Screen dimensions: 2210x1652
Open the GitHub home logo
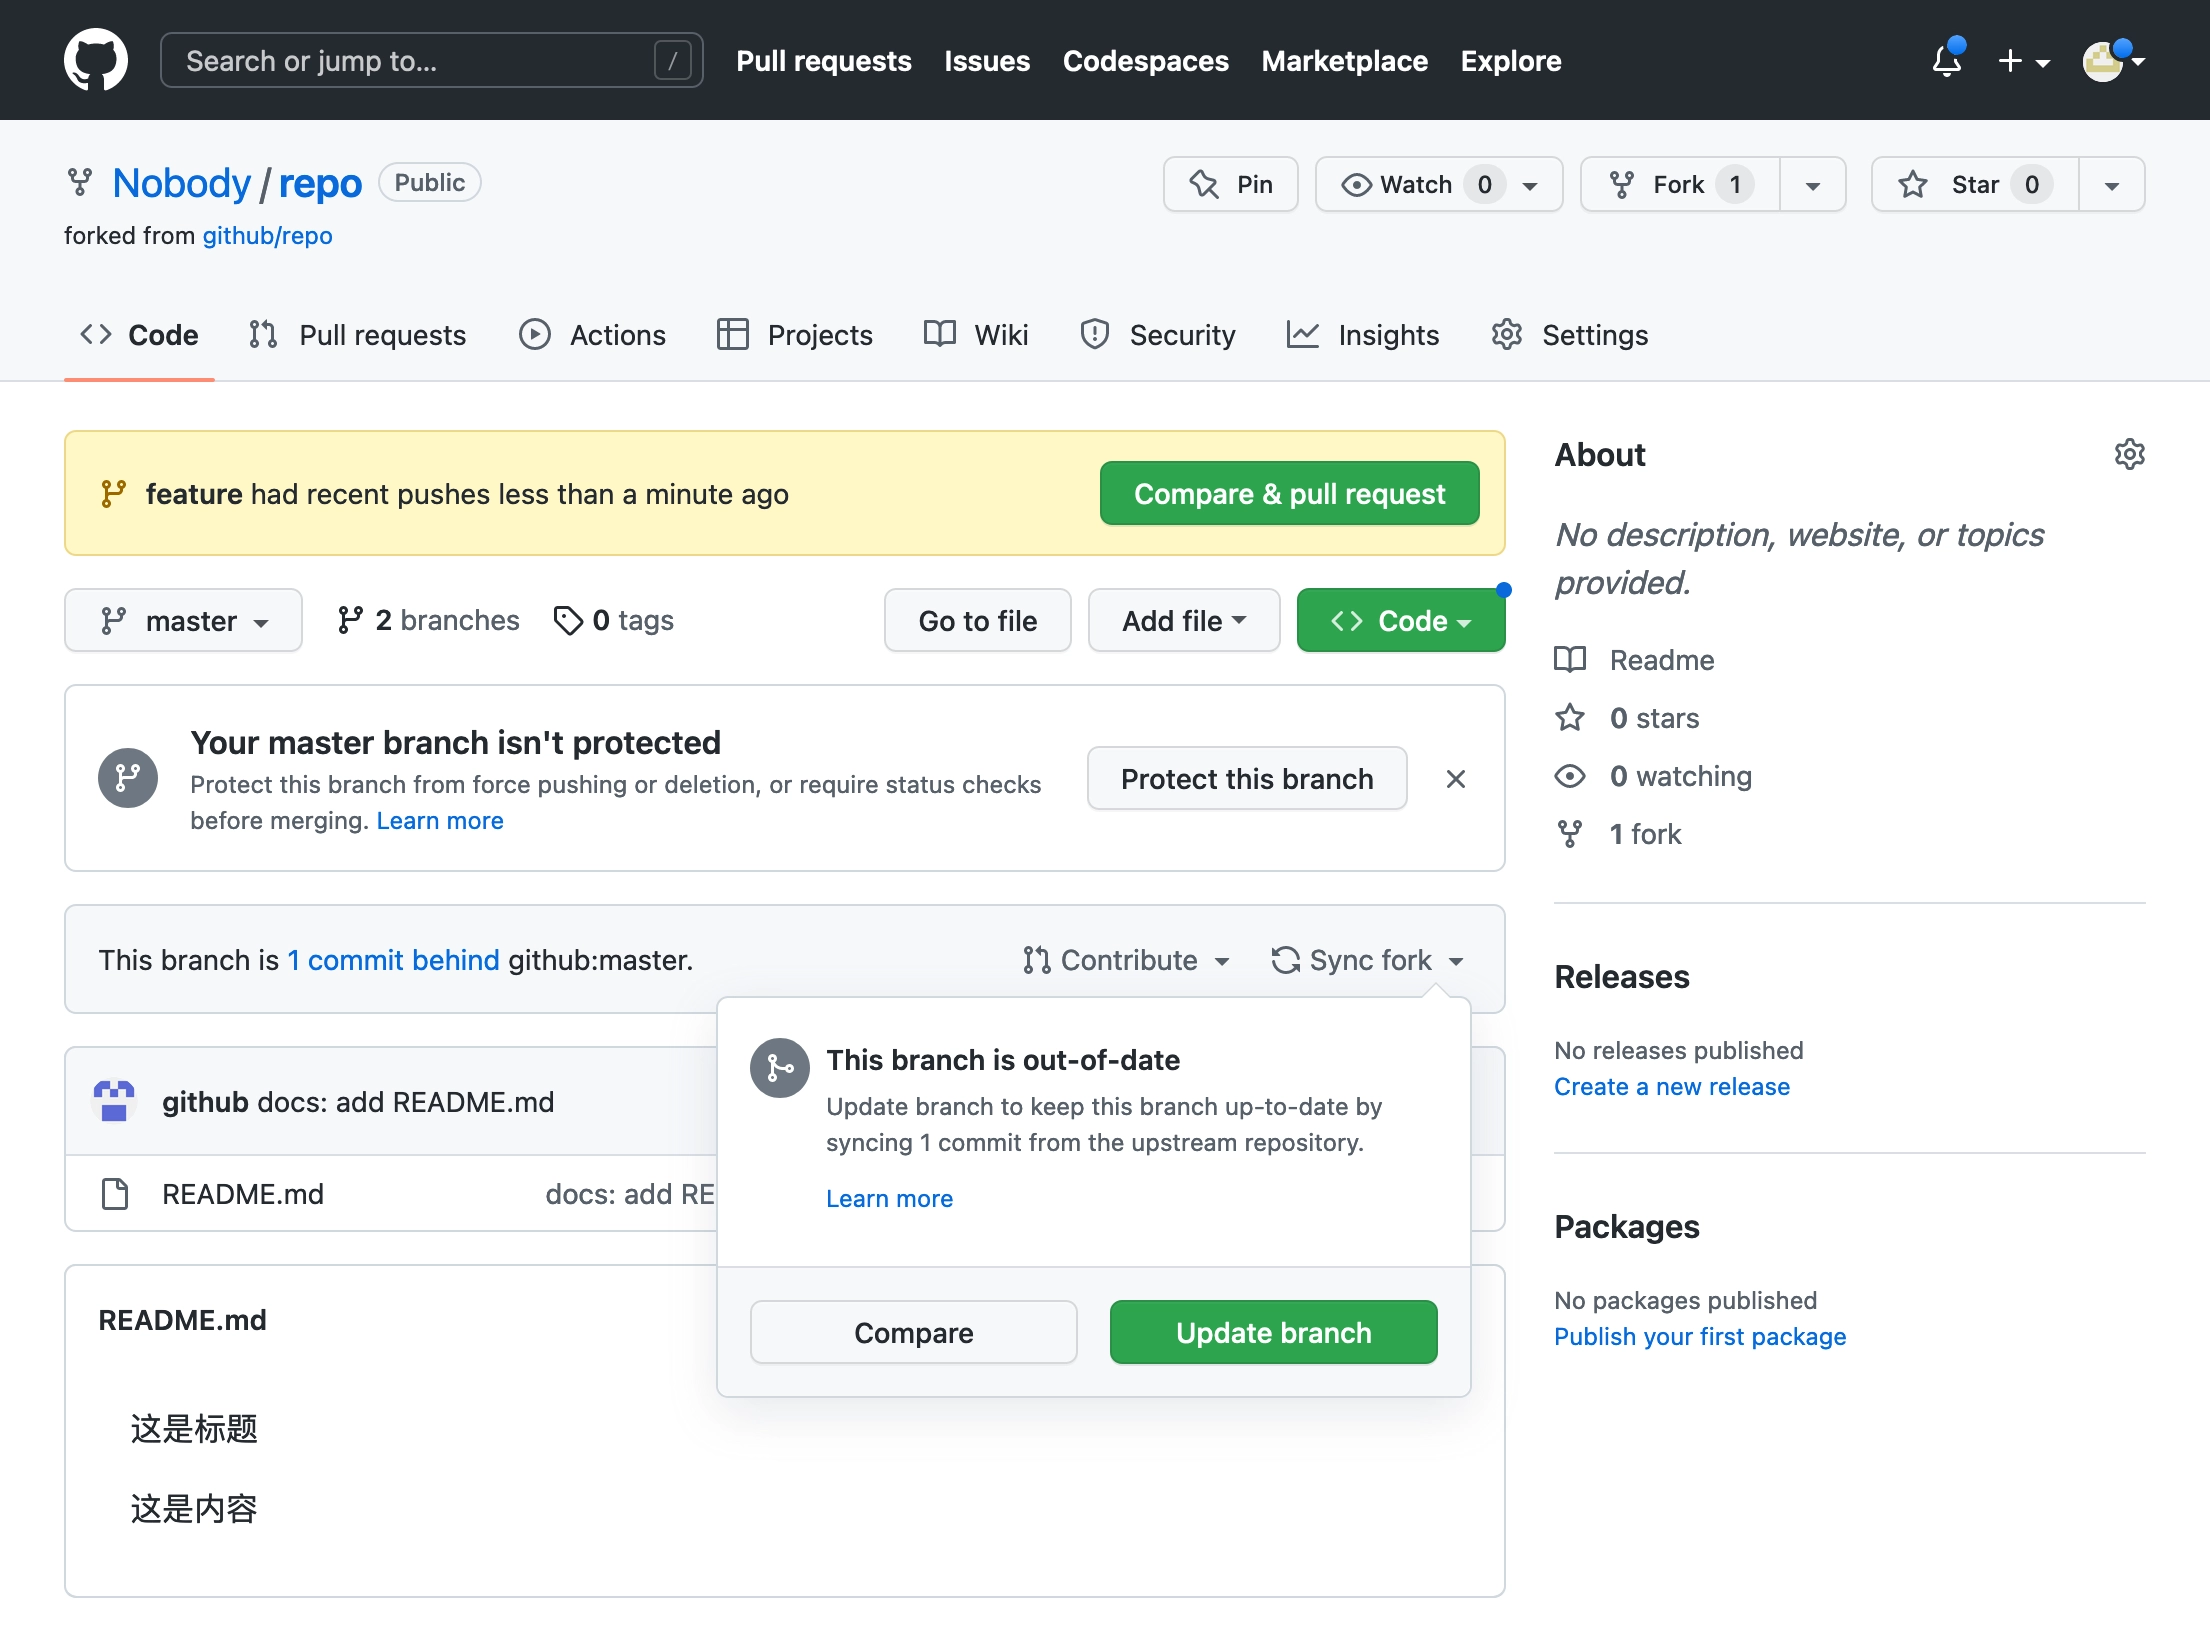(x=95, y=60)
